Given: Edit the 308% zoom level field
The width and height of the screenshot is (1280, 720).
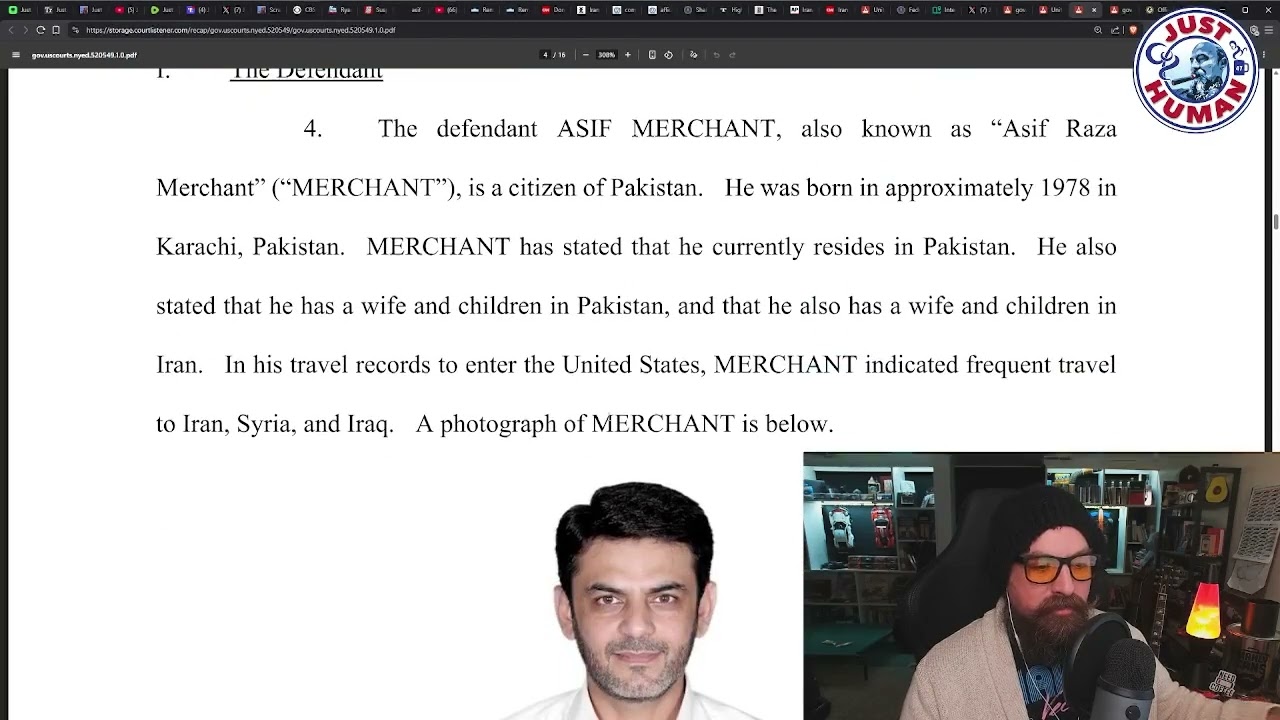Looking at the screenshot, I should click(x=606, y=55).
